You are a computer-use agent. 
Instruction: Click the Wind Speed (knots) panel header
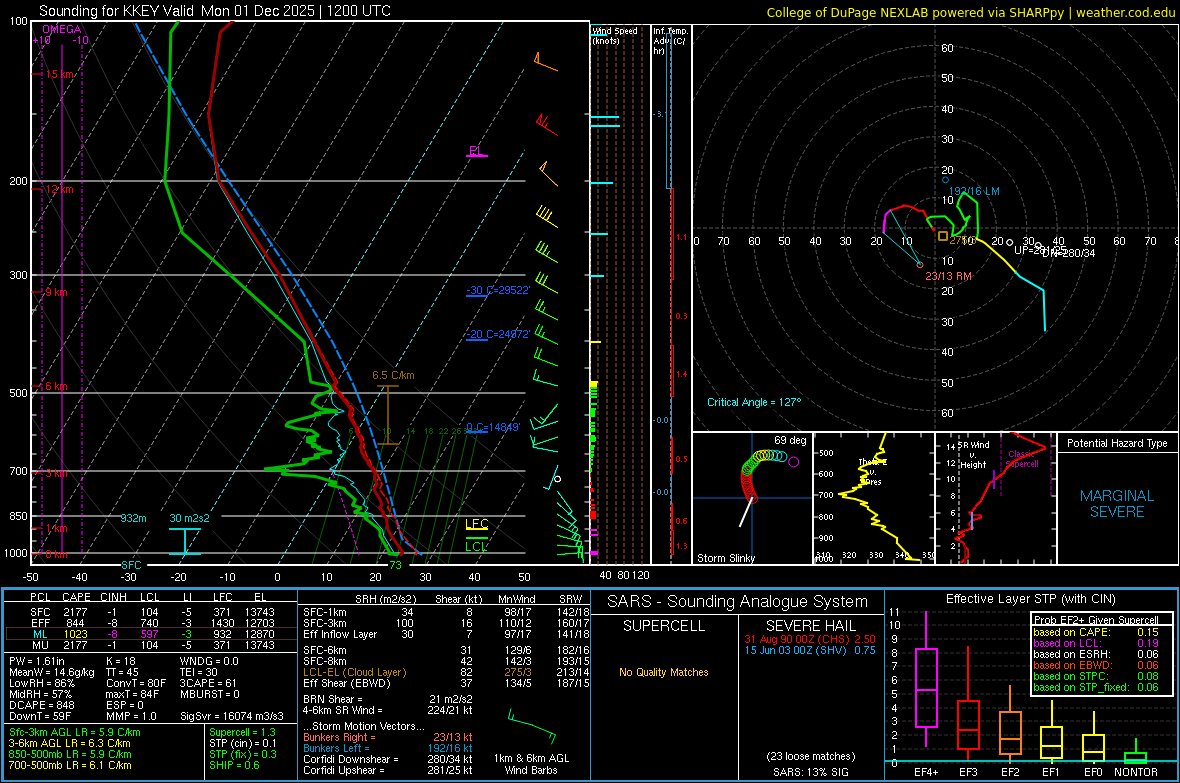pyautogui.click(x=614, y=35)
